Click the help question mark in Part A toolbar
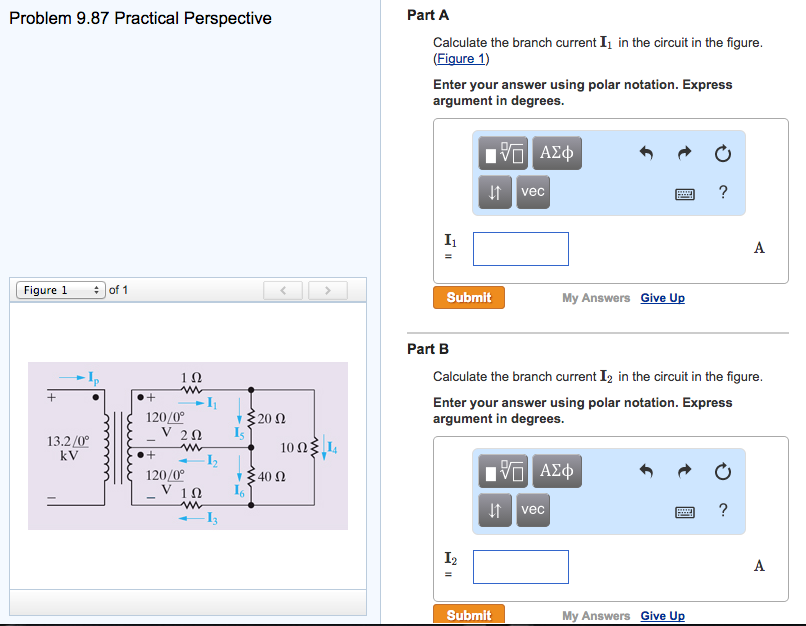This screenshot has width=806, height=626. [722, 192]
